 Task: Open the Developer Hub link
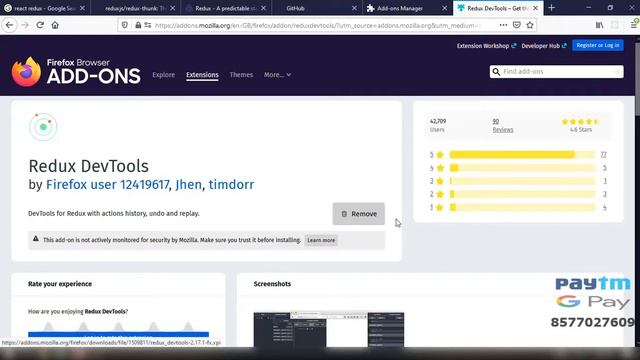[x=544, y=46]
